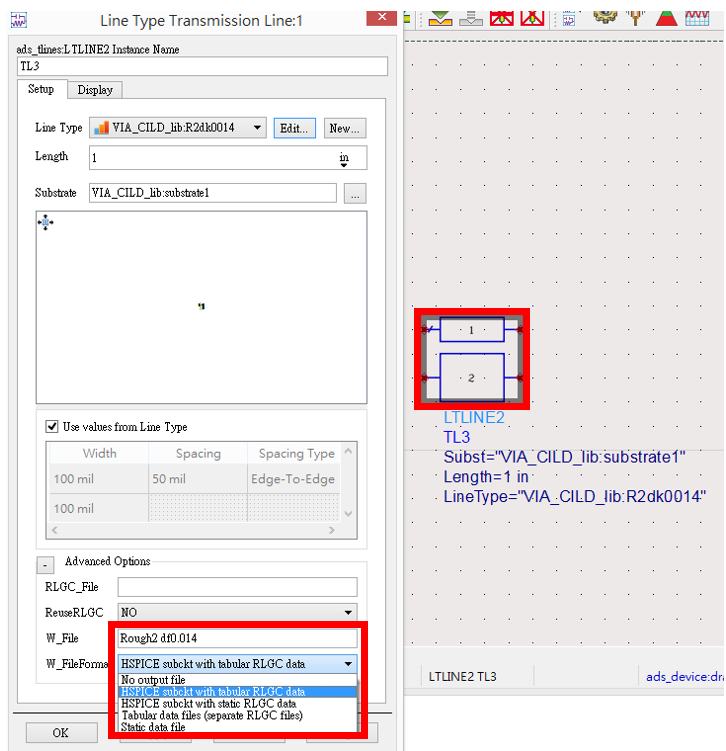Image resolution: width=726 pixels, height=751 pixels.
Task: Open the Line Type dropdown
Action: coord(178,128)
